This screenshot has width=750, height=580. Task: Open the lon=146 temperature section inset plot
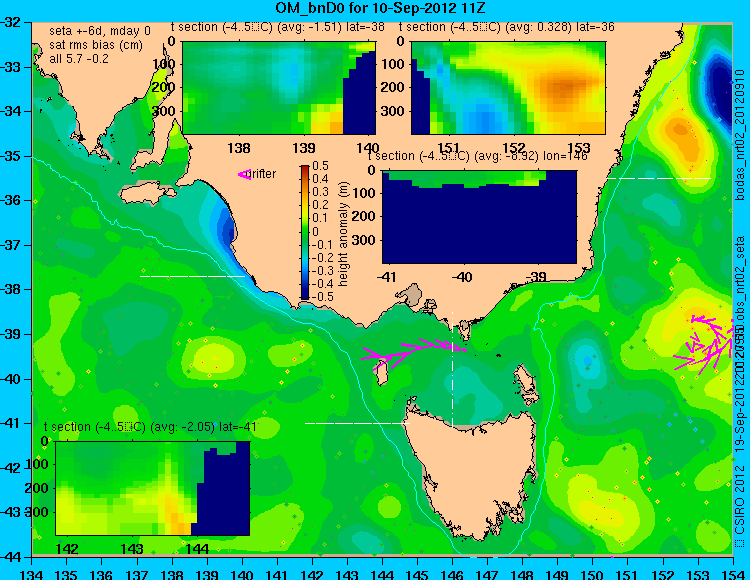click(x=480, y=217)
